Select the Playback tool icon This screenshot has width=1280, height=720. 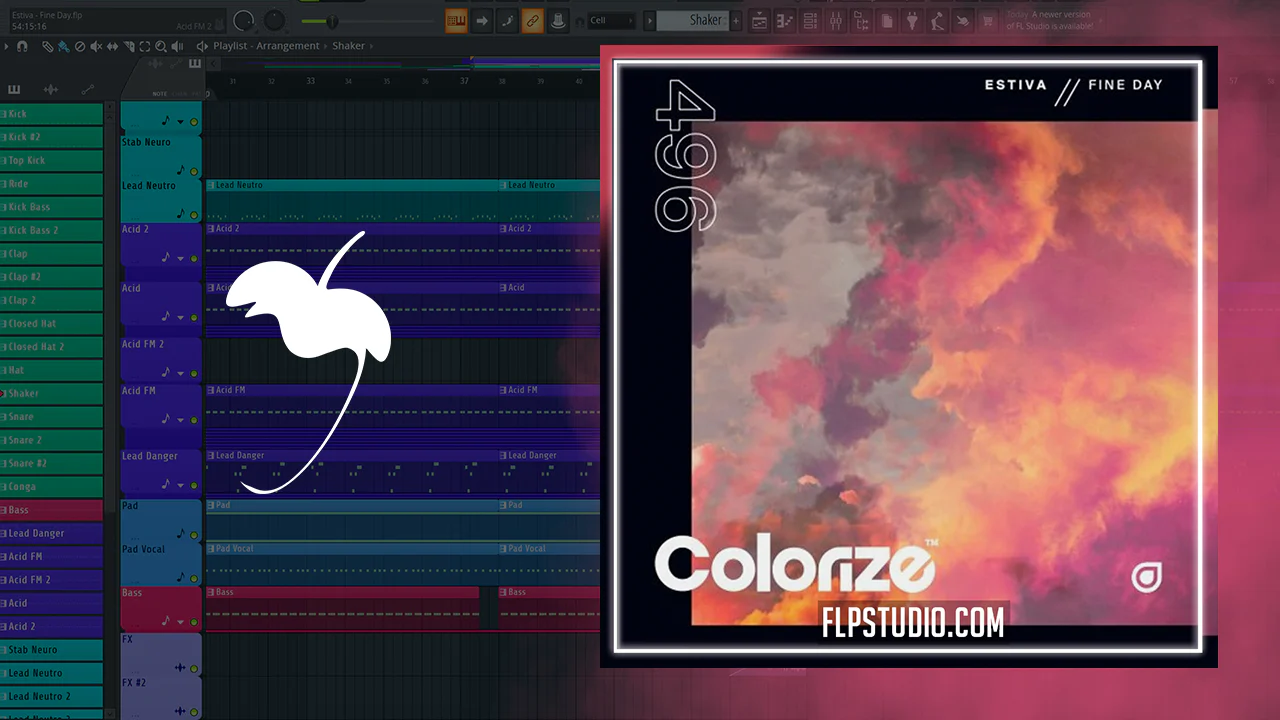coord(177,46)
